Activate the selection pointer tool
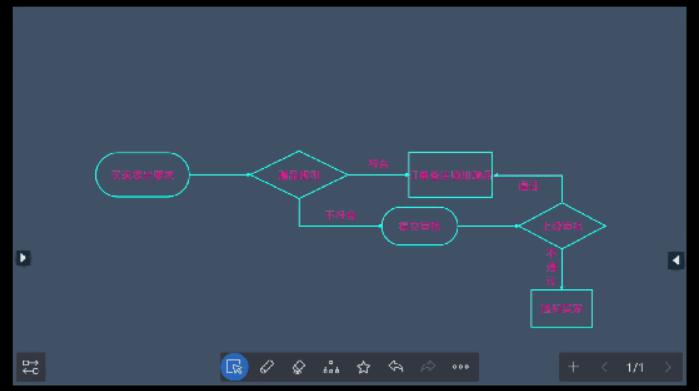 pos(234,367)
